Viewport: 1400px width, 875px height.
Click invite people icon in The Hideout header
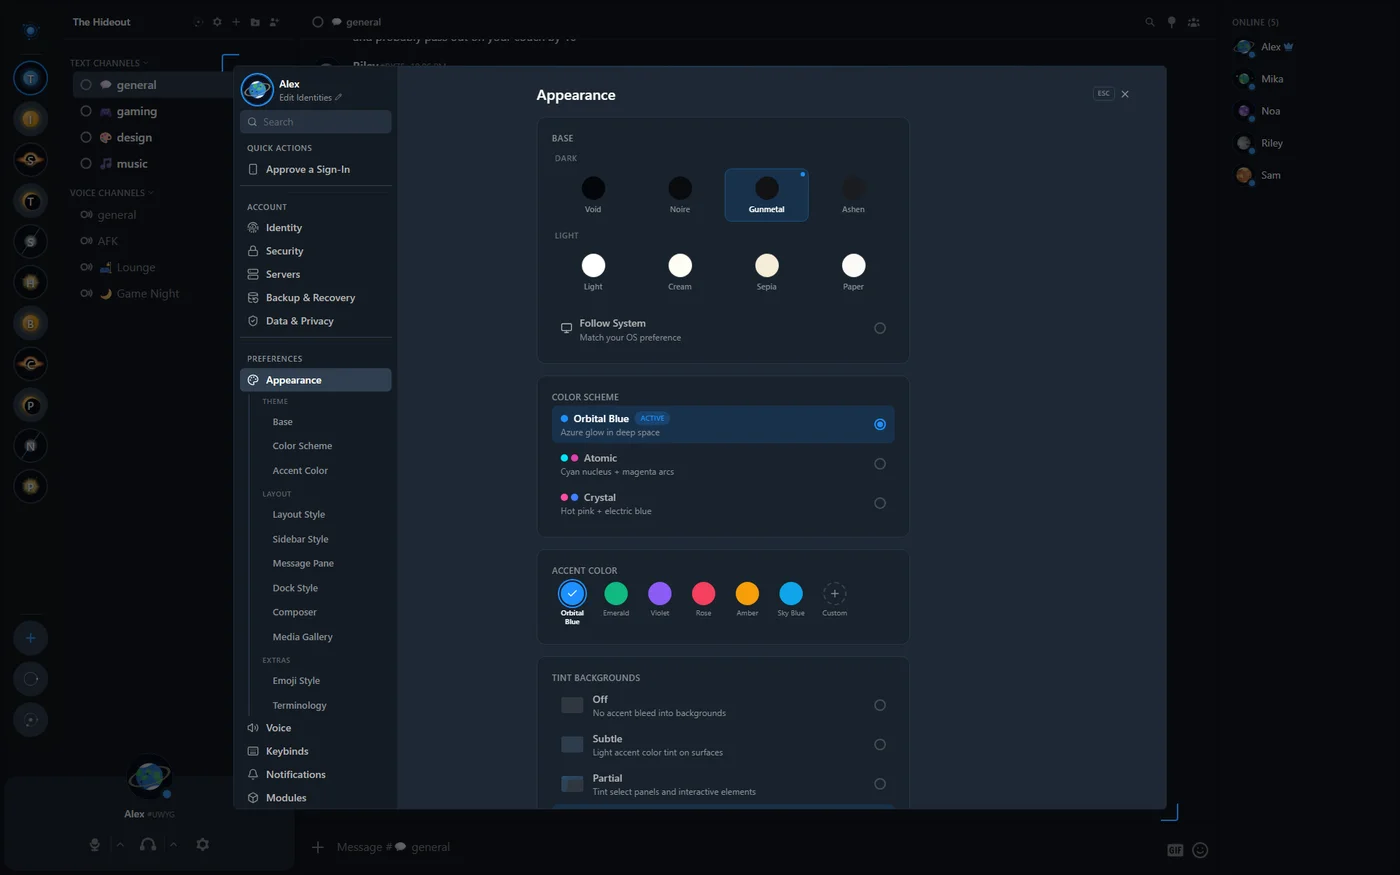click(x=274, y=22)
